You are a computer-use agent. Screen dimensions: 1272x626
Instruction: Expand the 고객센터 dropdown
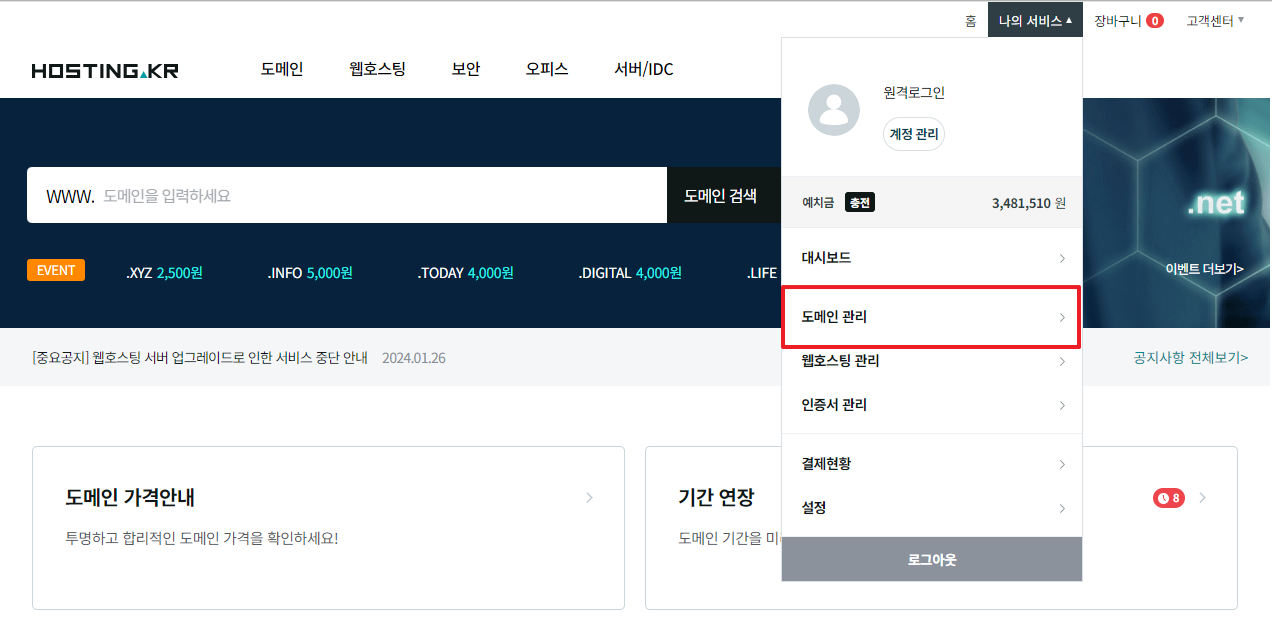pyautogui.click(x=1214, y=20)
